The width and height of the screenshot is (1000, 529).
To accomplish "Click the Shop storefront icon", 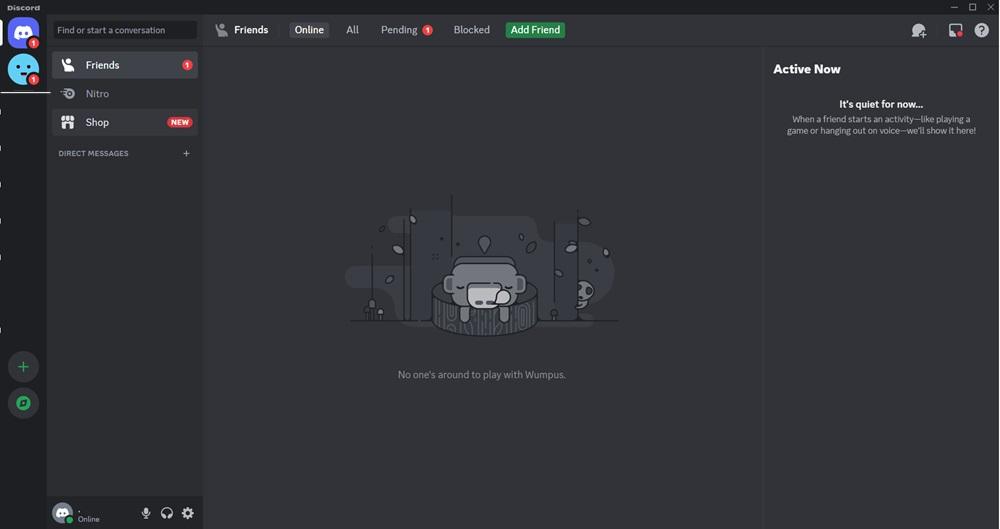I will (68, 123).
